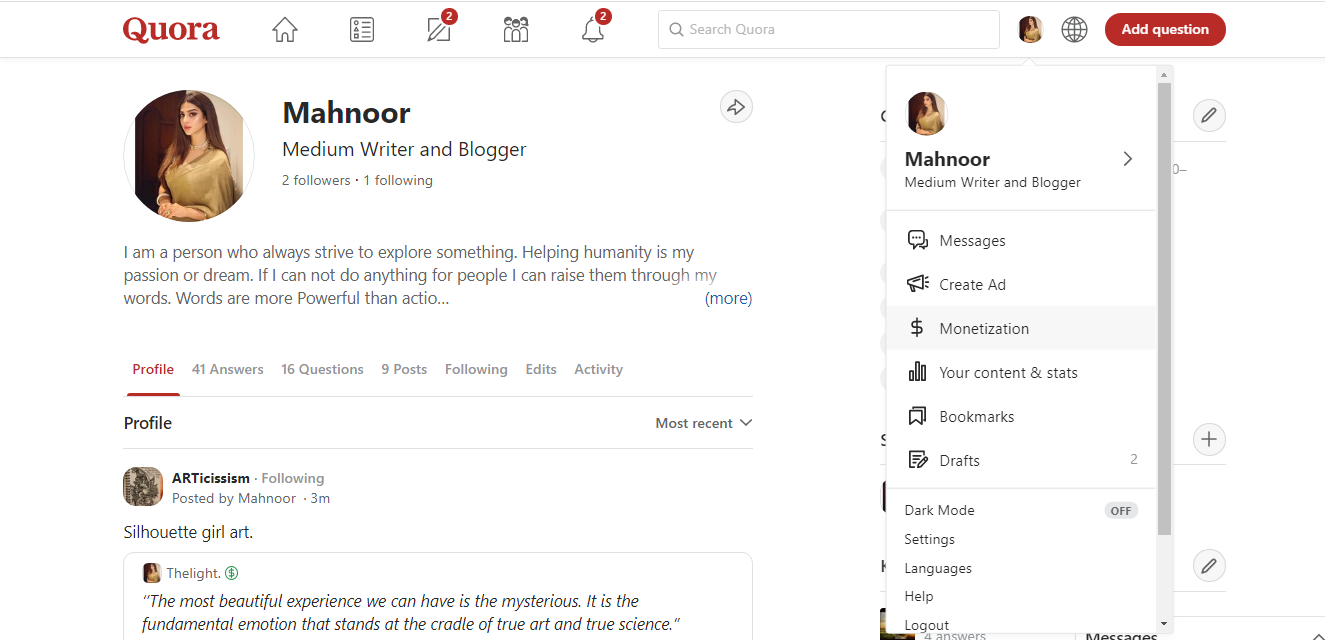Switch to the 16 Questions tab

[322, 369]
